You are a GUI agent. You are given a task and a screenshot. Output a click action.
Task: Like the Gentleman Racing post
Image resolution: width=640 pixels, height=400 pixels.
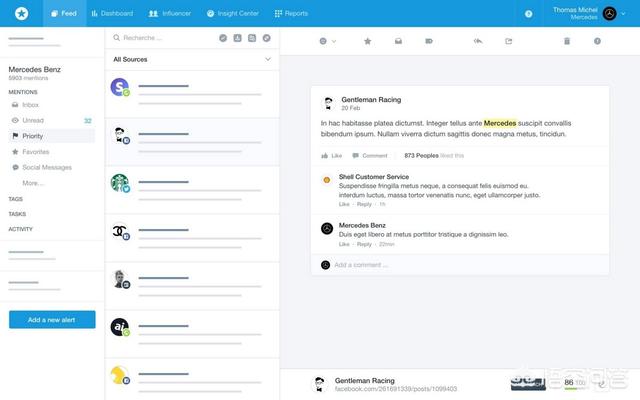click(331, 156)
